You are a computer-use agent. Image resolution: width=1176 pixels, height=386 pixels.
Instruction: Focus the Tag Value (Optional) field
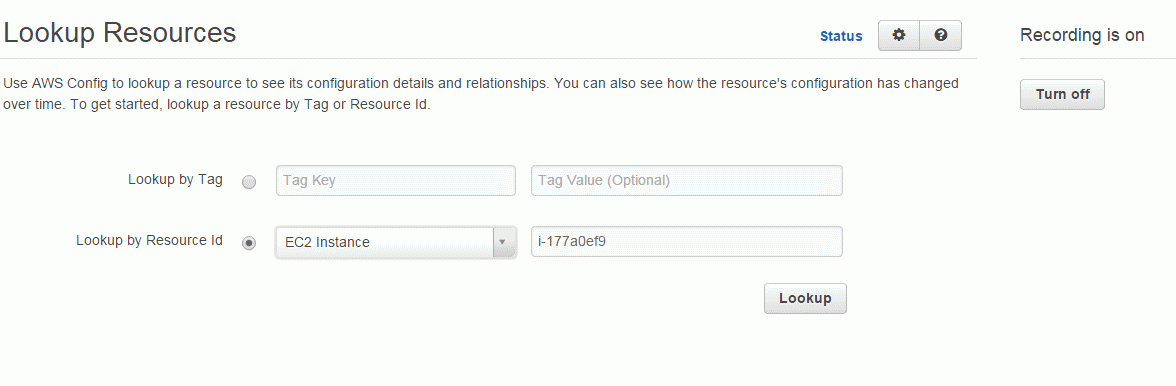(x=686, y=181)
